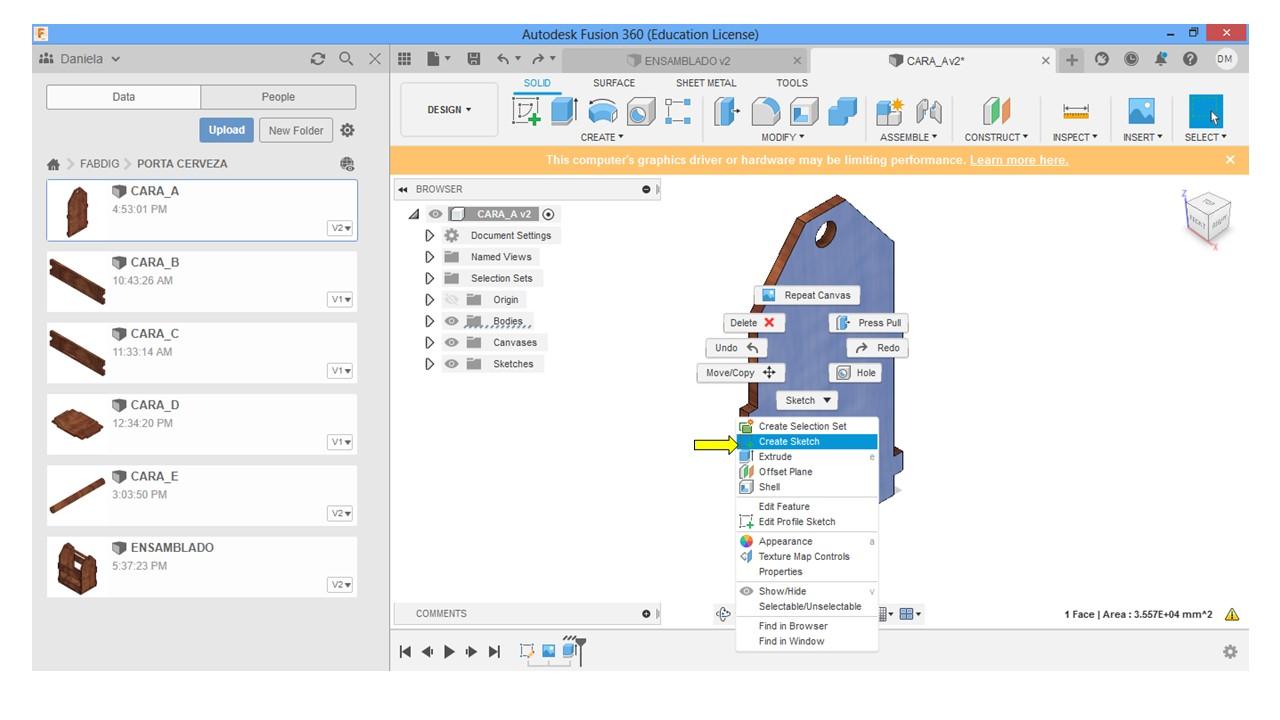Expand the Named Views folder
This screenshot has height=720, width=1280.
(430, 257)
